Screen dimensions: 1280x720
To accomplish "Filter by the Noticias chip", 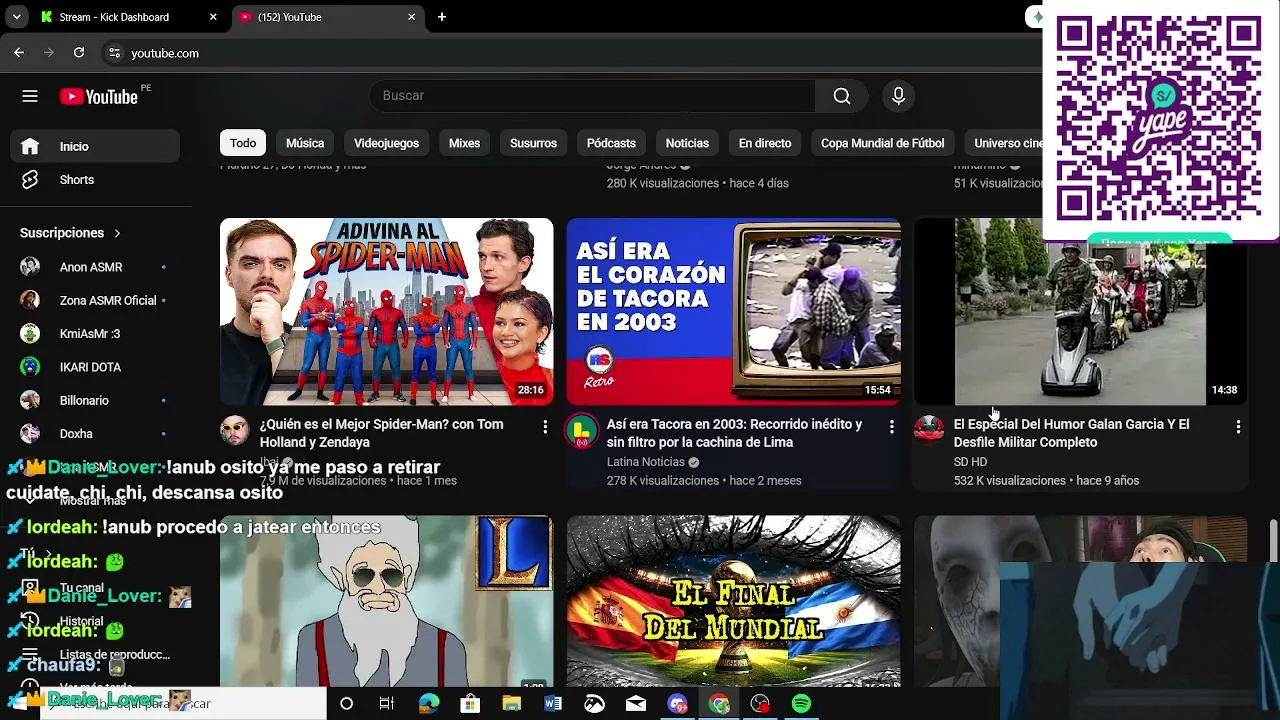I will click(x=687, y=143).
